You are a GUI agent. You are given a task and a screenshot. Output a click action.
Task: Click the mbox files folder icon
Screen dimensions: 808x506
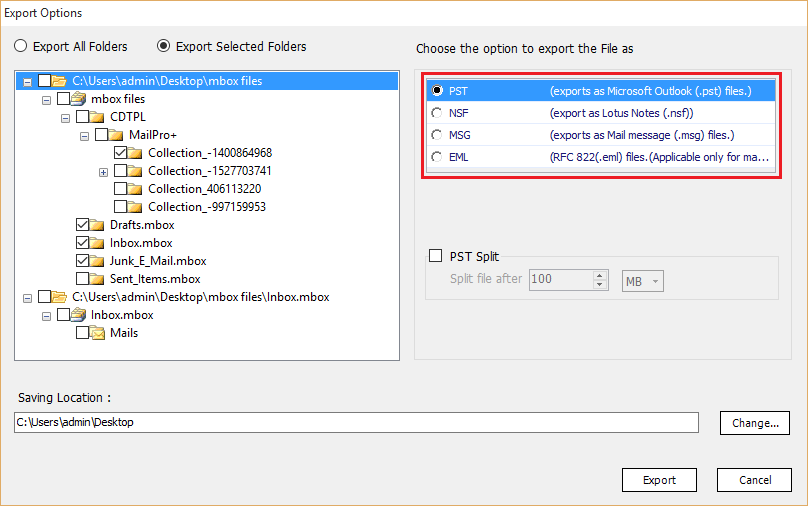pyautogui.click(x=79, y=99)
